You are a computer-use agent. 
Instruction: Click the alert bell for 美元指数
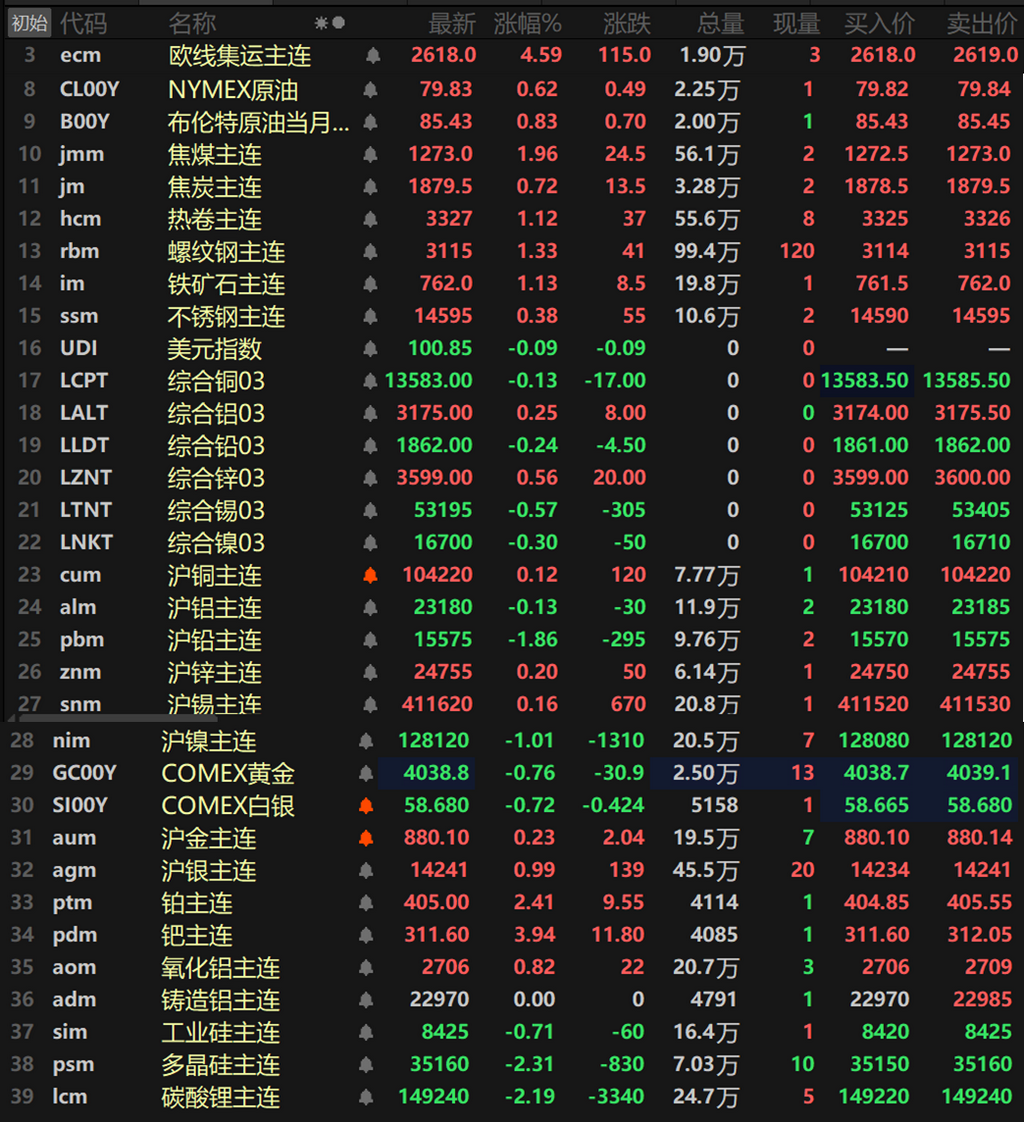[370, 348]
